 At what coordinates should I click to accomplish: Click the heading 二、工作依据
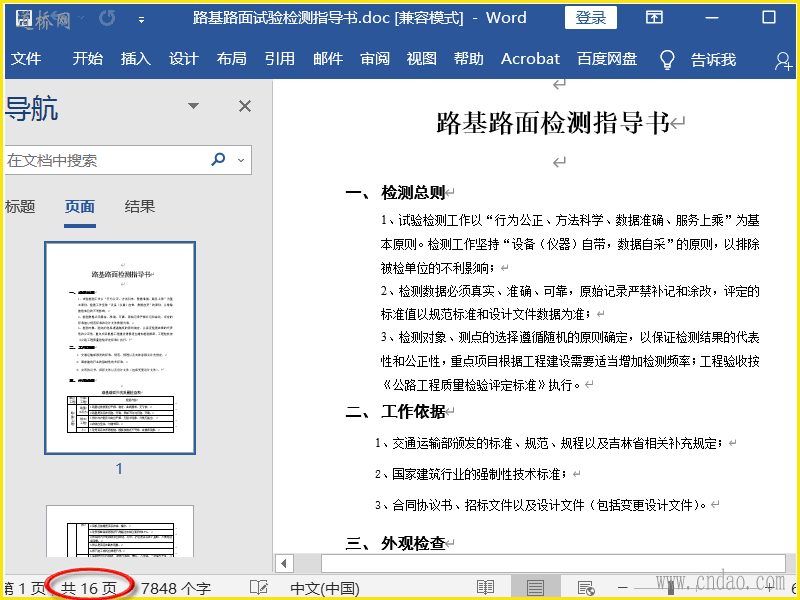[x=395, y=411]
